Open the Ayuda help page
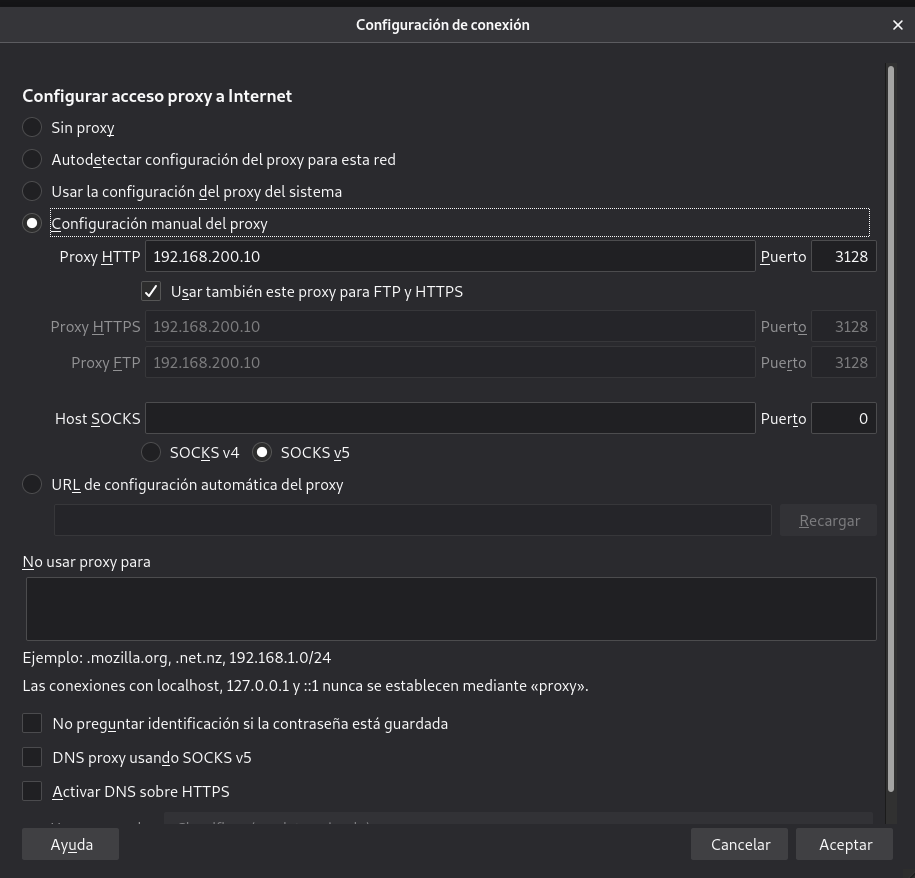Image resolution: width=915 pixels, height=878 pixels. click(x=70, y=844)
